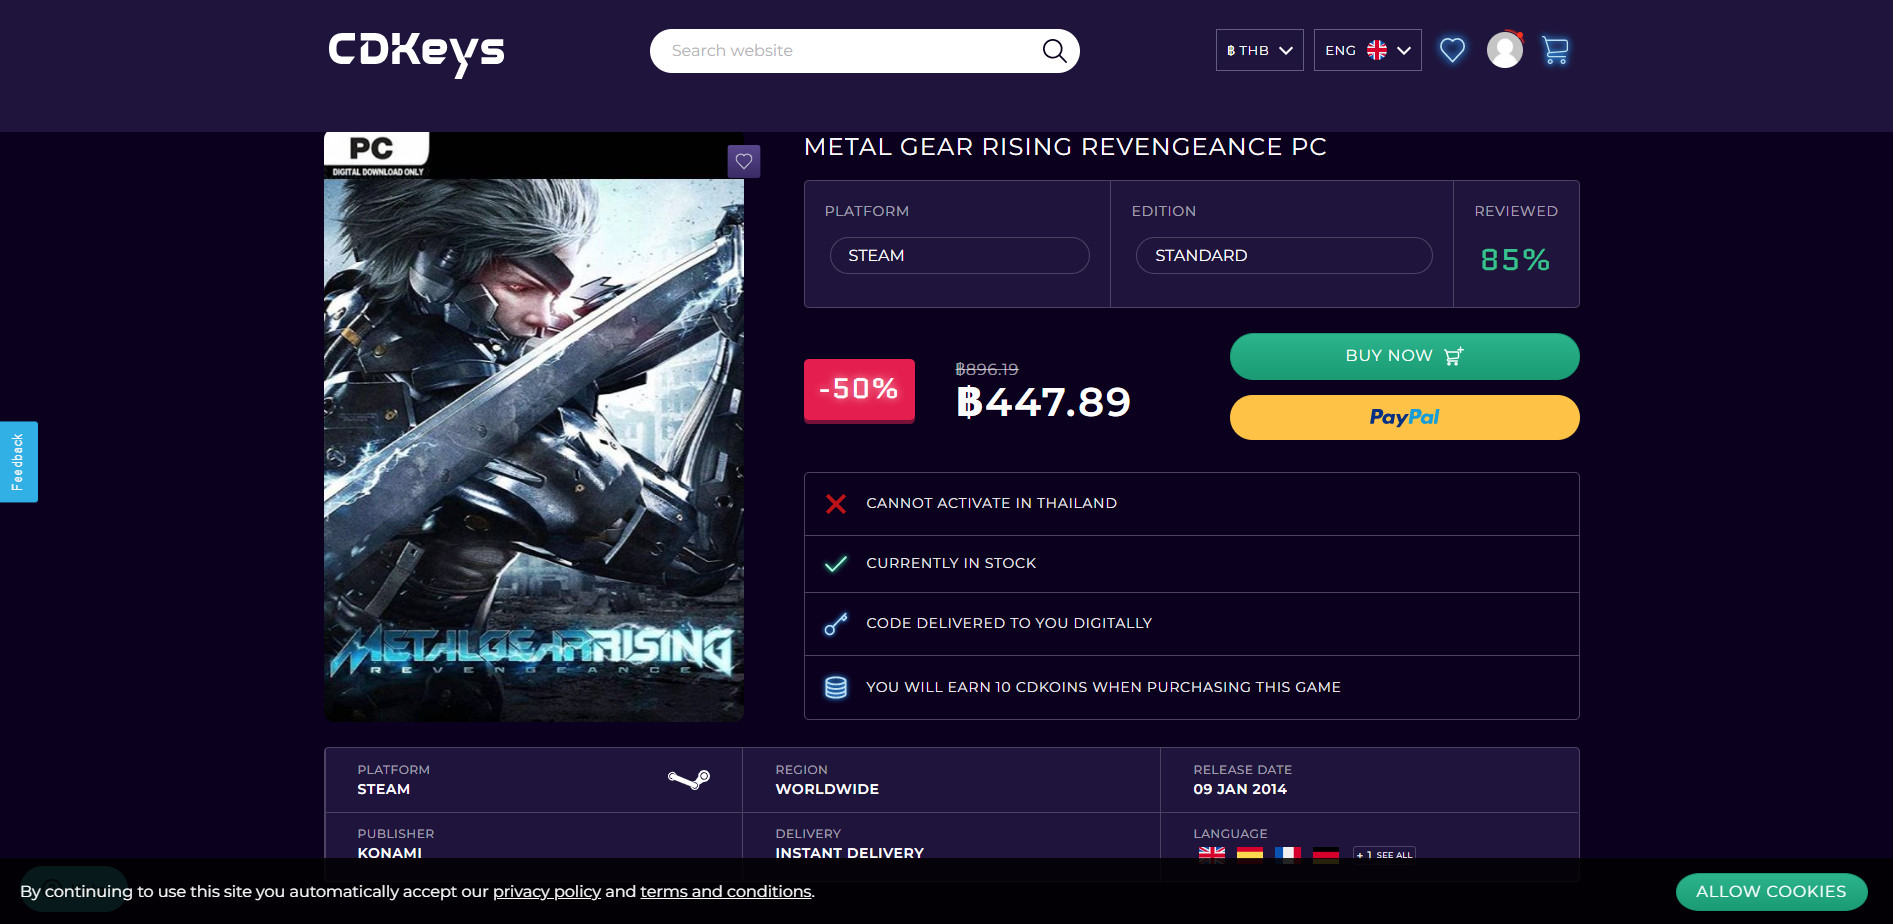The width and height of the screenshot is (1893, 924).
Task: Click the Metal Gear Rising Revengeance title
Action: [1065, 147]
